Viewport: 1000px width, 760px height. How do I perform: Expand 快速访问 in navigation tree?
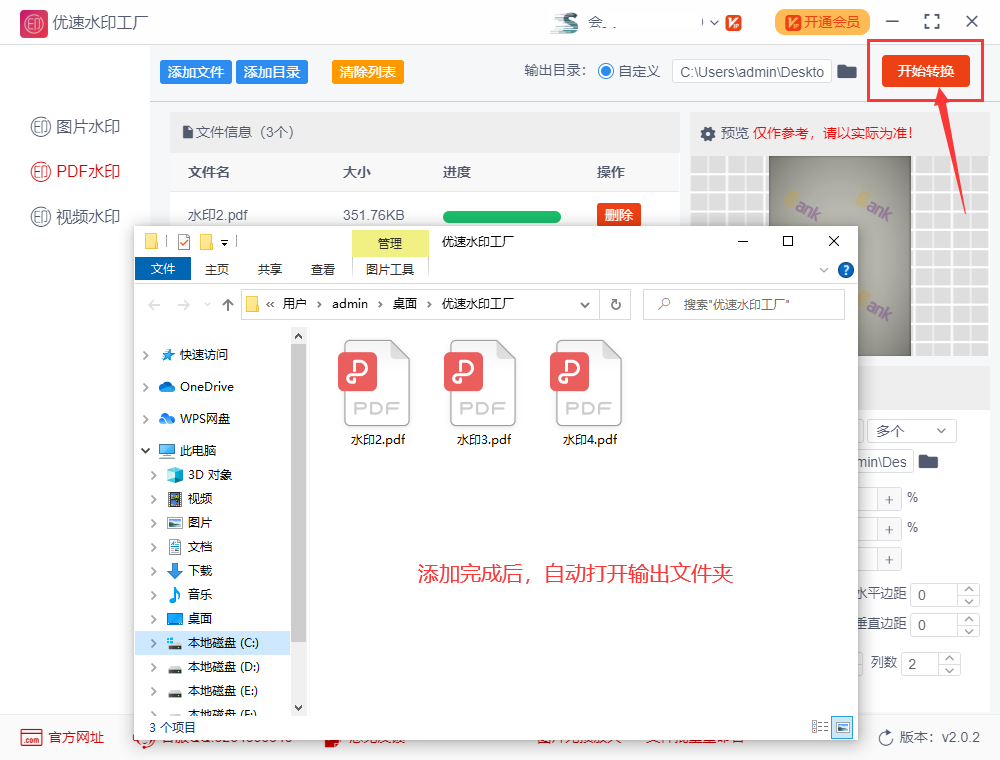point(146,355)
